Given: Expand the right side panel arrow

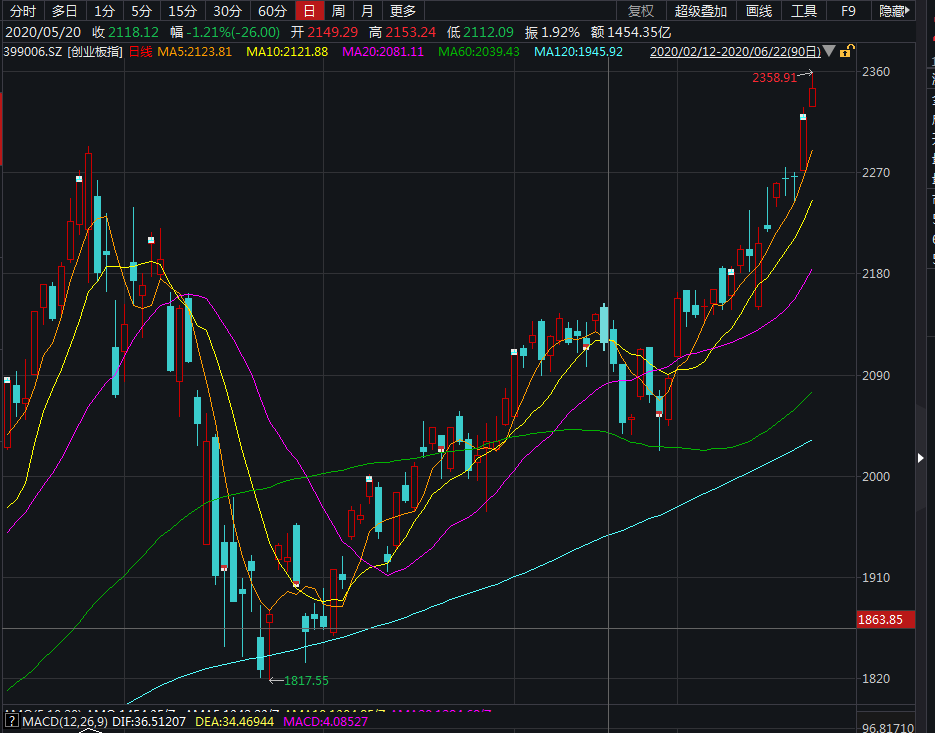Looking at the screenshot, I should [x=921, y=457].
